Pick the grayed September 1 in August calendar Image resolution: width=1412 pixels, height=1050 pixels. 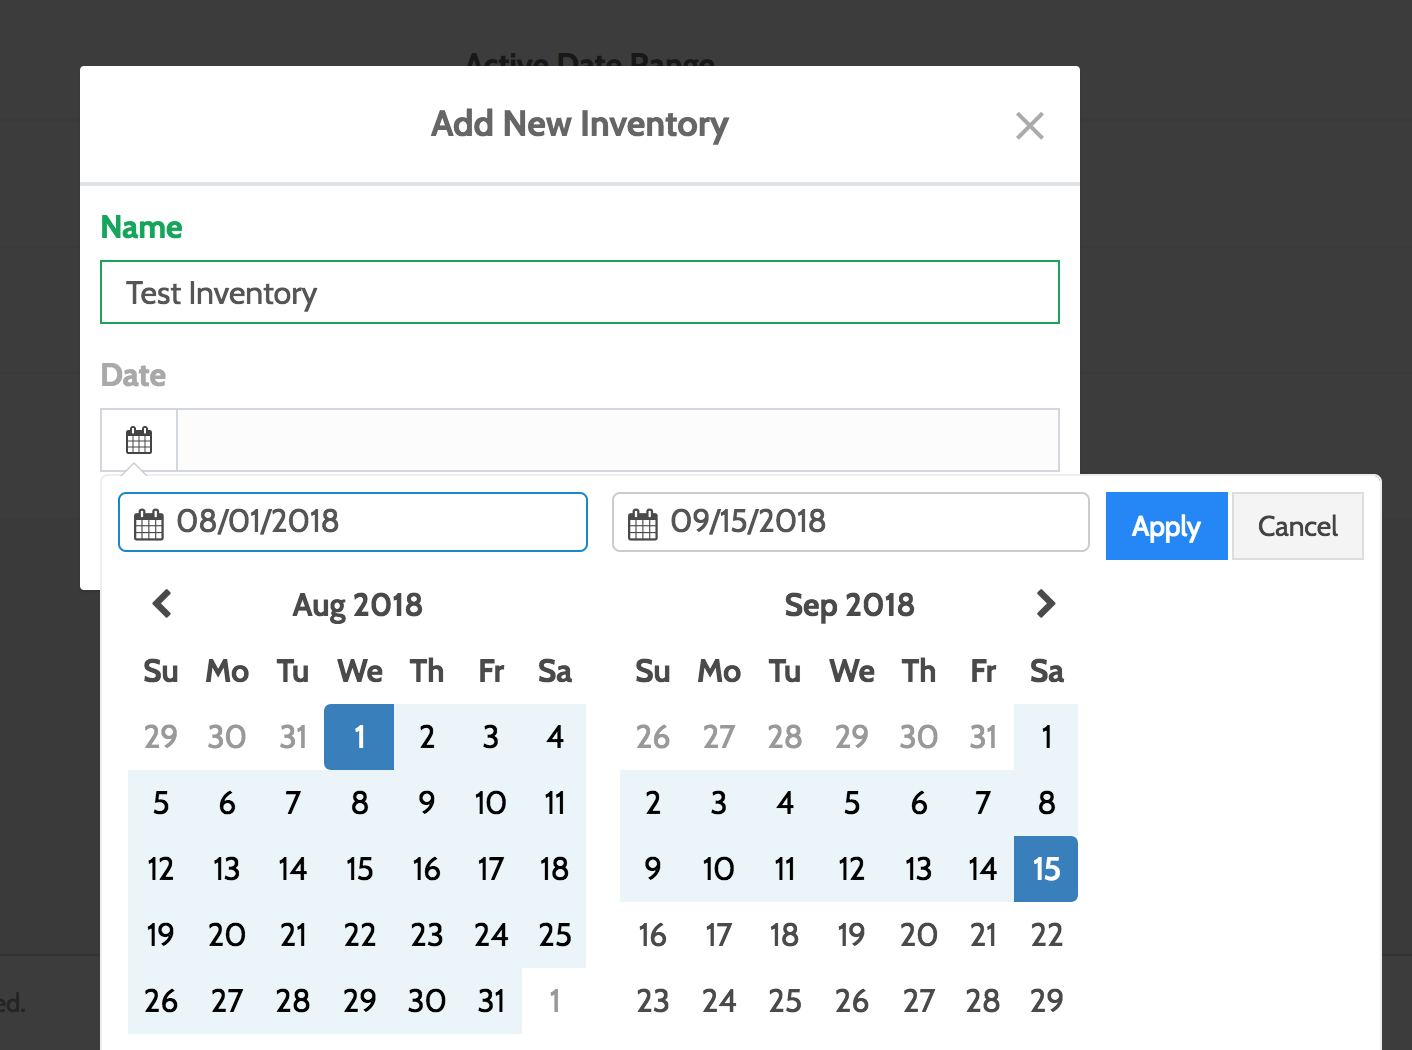point(555,1001)
